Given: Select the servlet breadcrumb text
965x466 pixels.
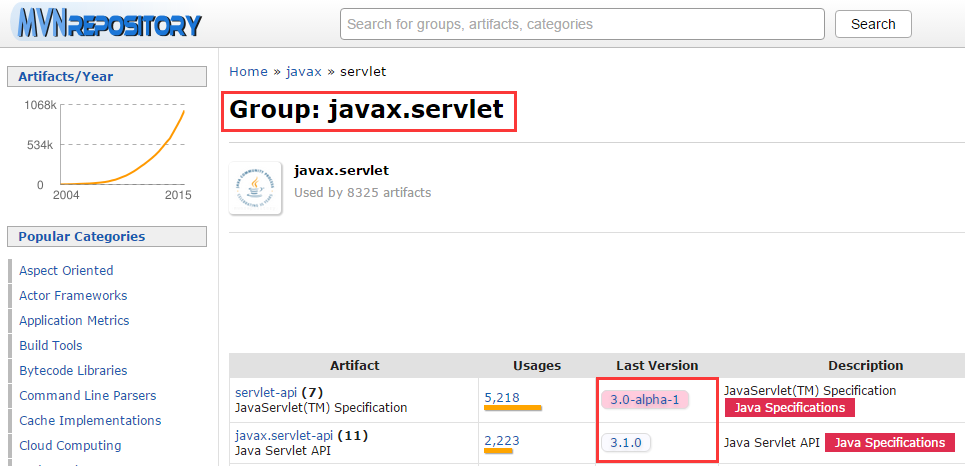Looking at the screenshot, I should 363,71.
